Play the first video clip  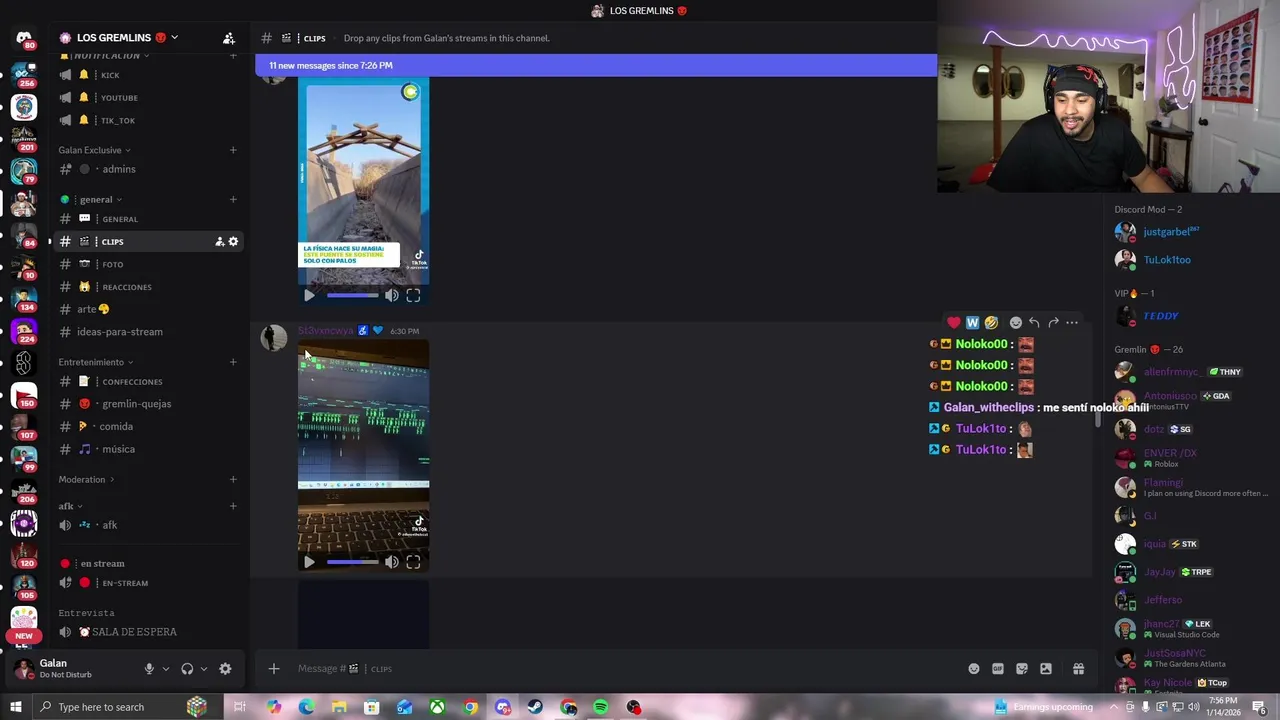[309, 295]
